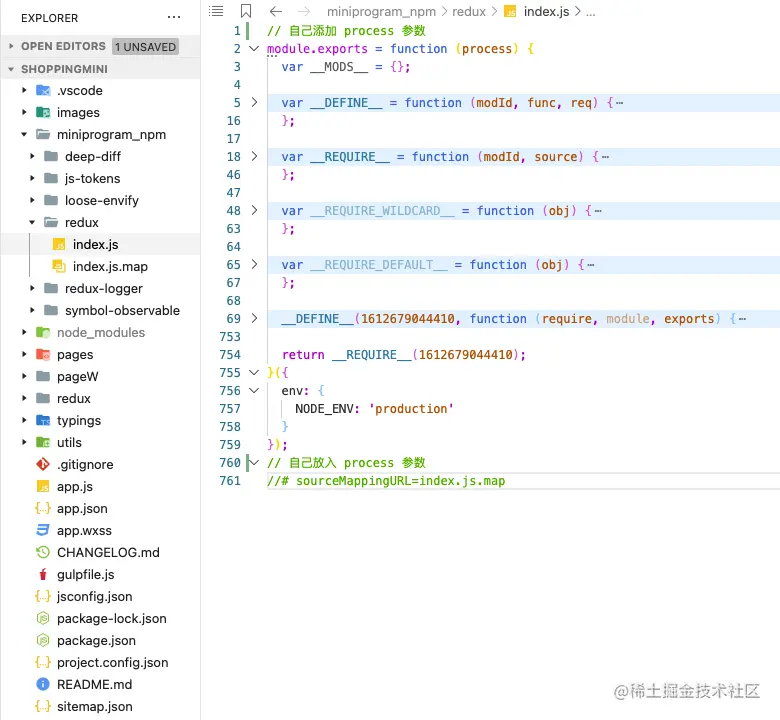Click the node_modules folder icon
Screen dimensions: 780x720
43,332
